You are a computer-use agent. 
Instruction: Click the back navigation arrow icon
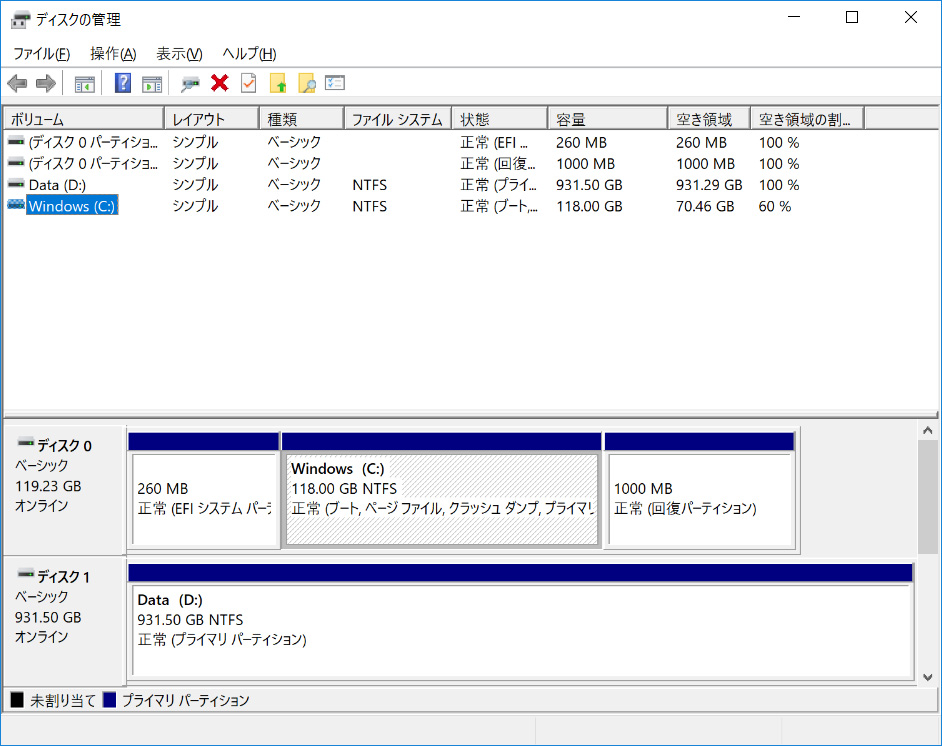[17, 83]
